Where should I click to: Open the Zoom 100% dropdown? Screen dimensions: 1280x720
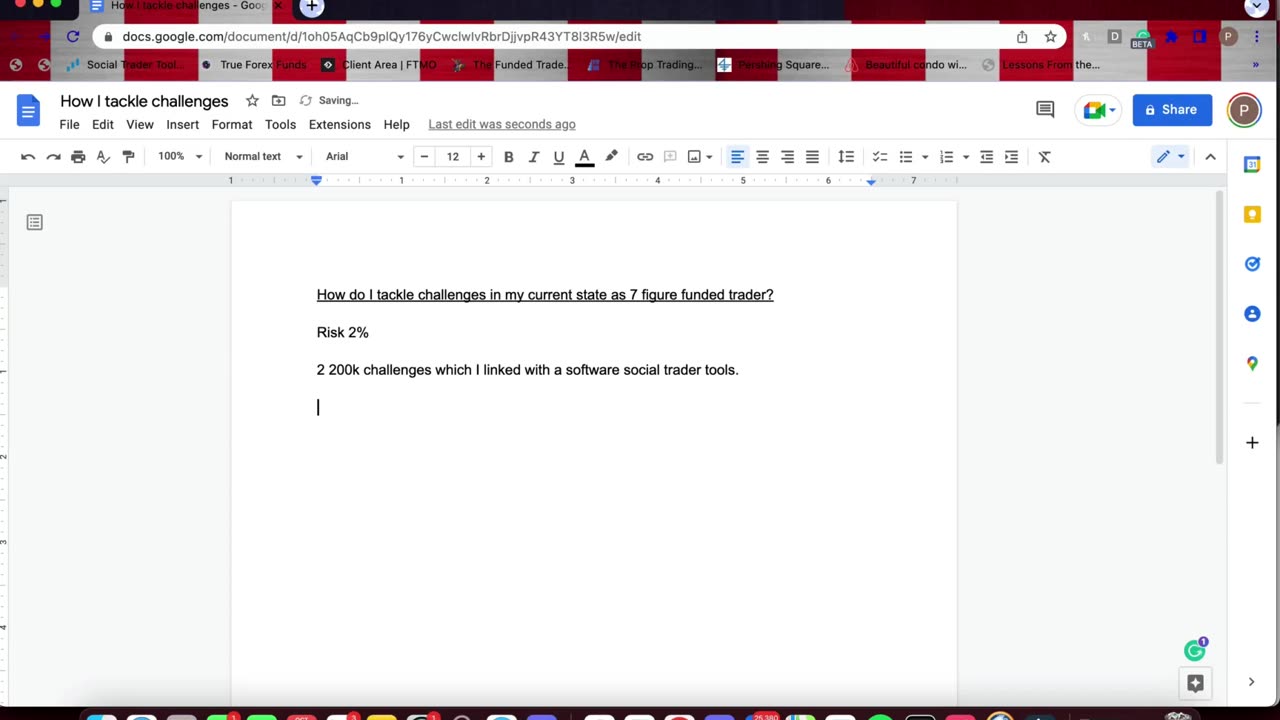click(180, 157)
